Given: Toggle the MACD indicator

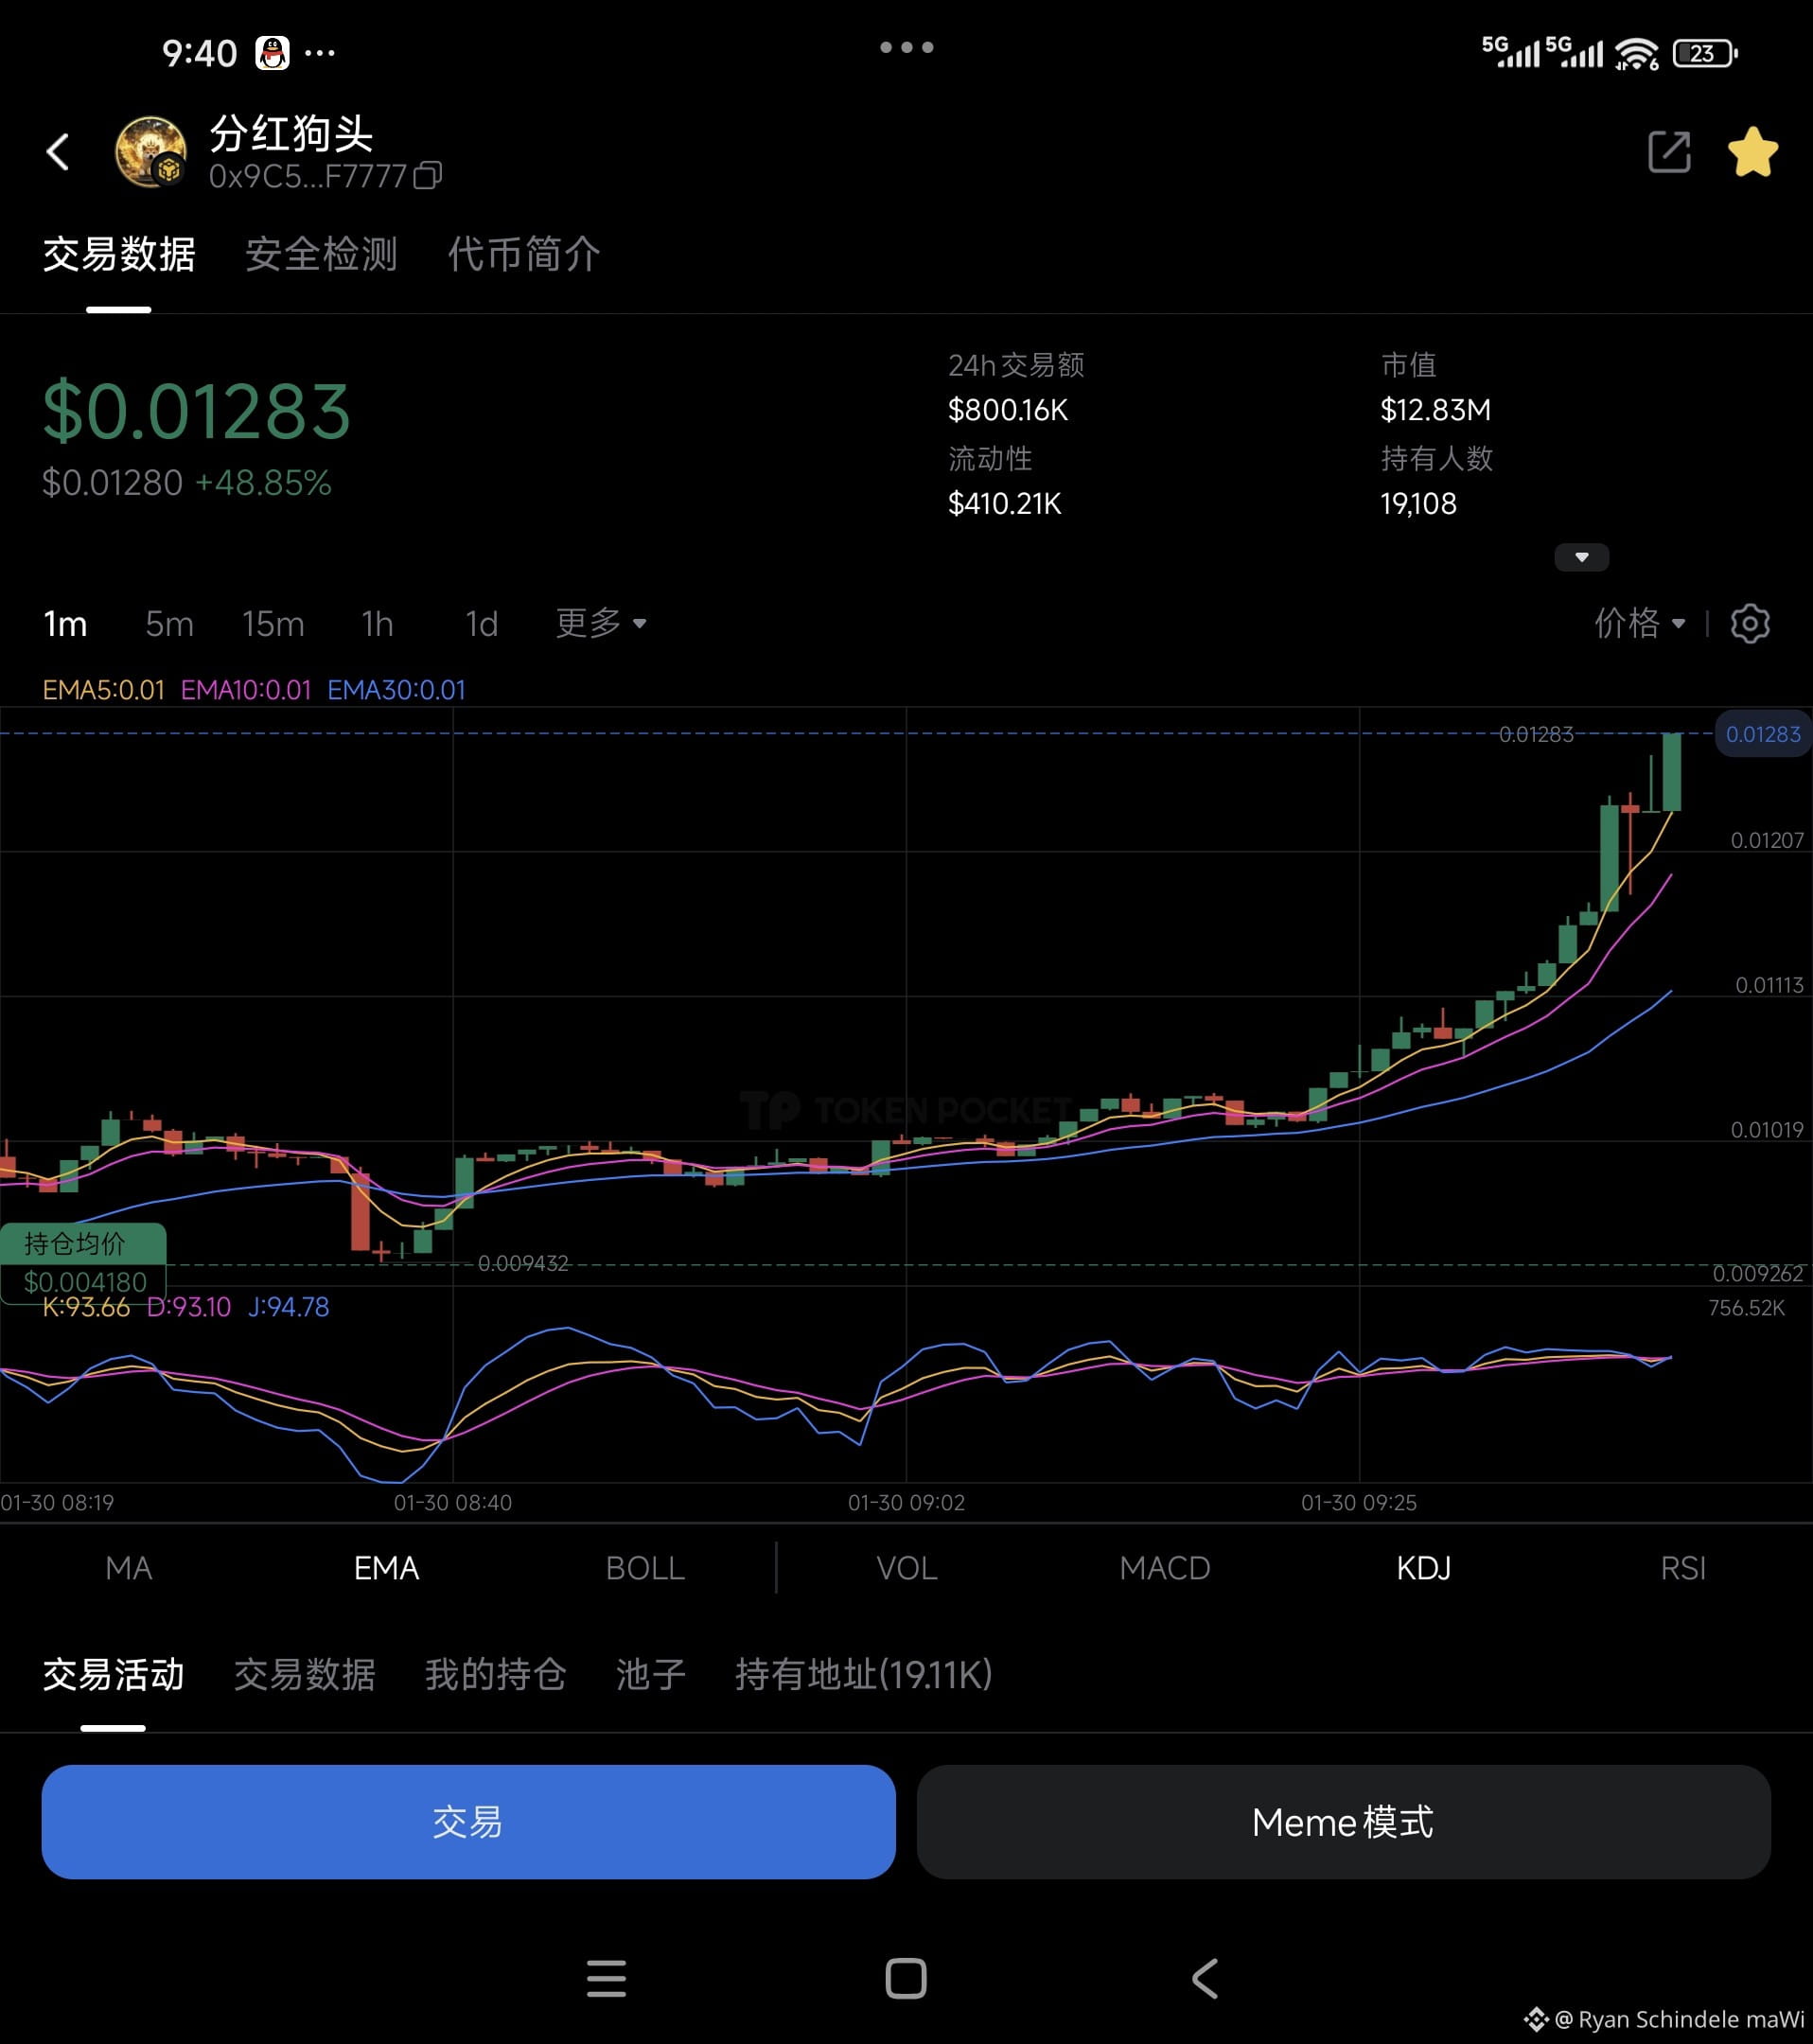Looking at the screenshot, I should [1165, 1568].
